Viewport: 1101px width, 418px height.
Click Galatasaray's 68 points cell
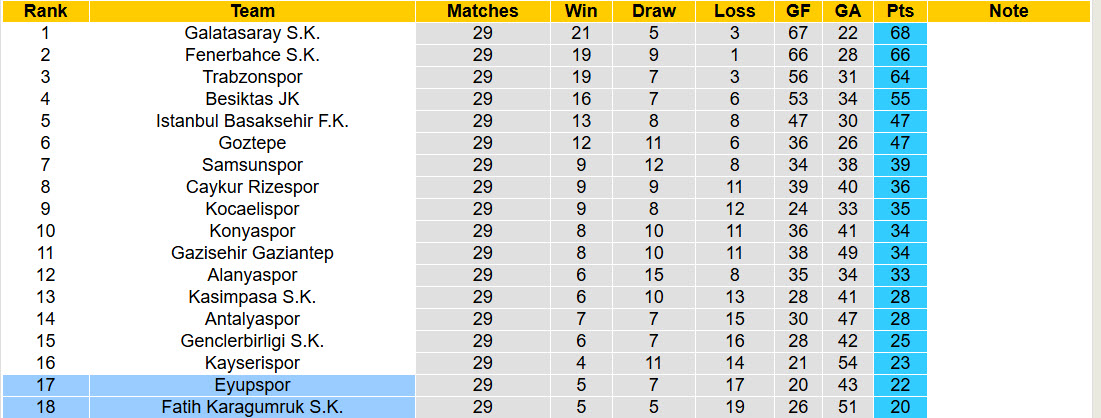[x=900, y=33]
